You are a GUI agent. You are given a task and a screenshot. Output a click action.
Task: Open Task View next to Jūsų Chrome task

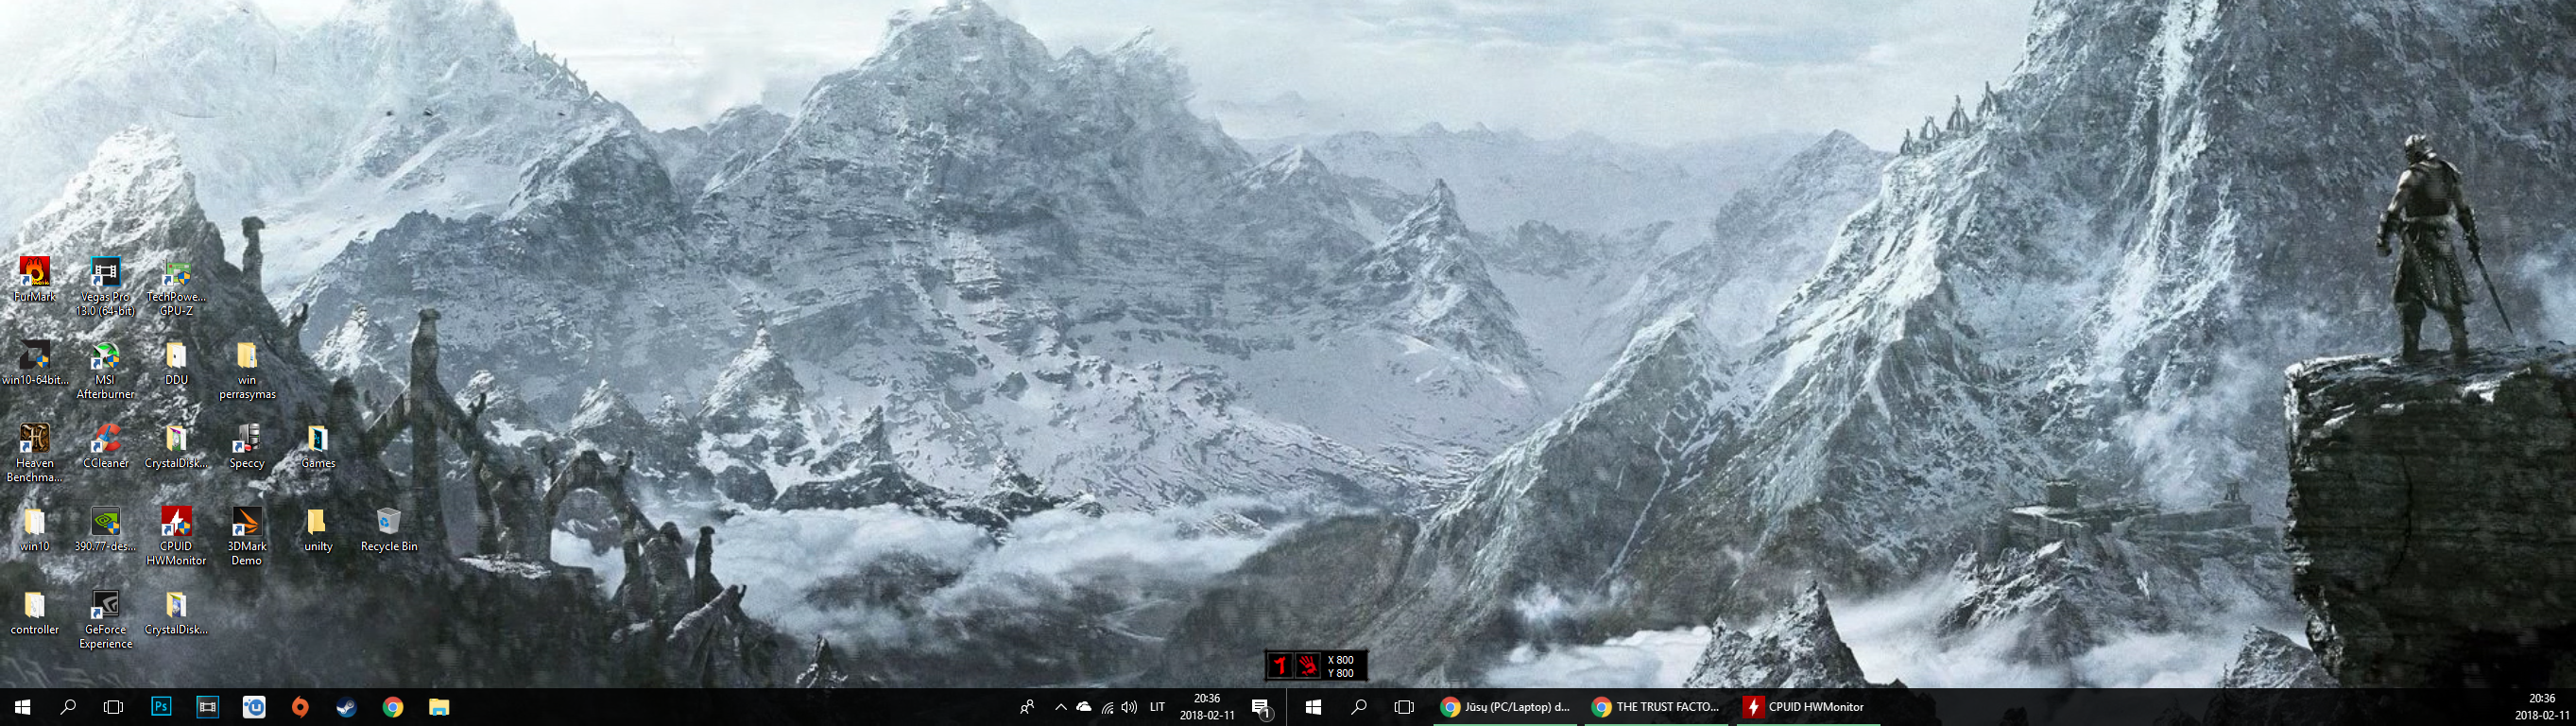[1405, 707]
